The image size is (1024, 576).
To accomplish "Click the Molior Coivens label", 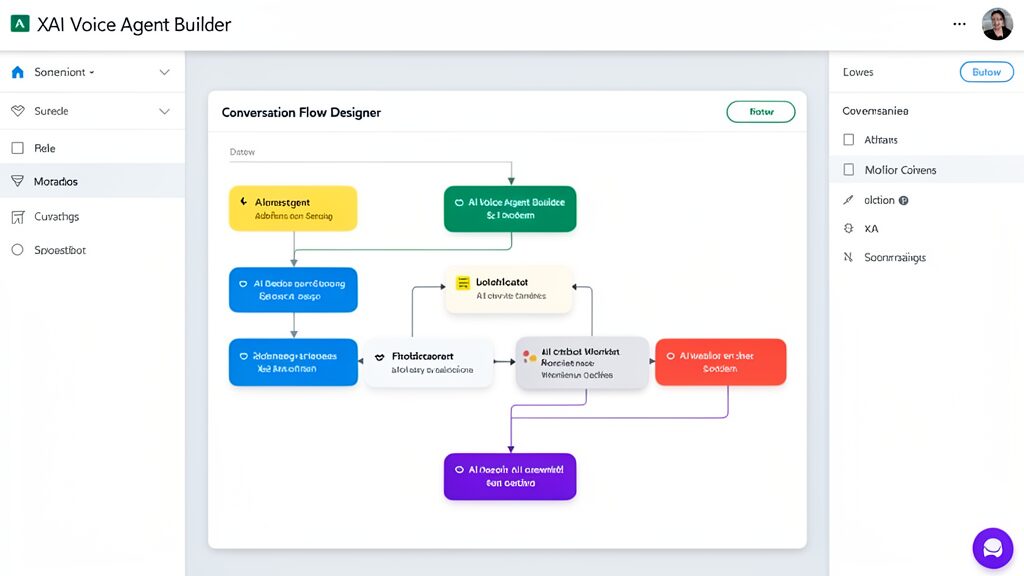I will [900, 170].
